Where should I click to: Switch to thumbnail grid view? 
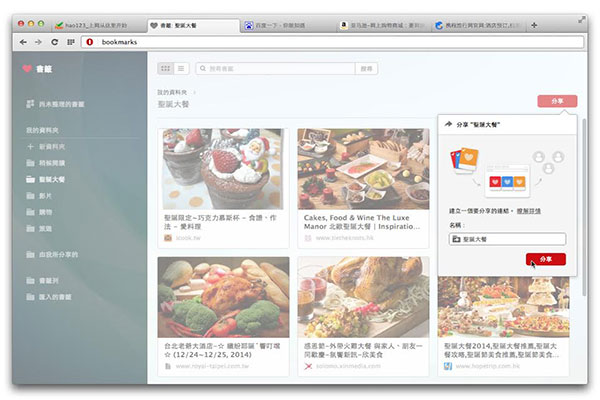point(166,68)
